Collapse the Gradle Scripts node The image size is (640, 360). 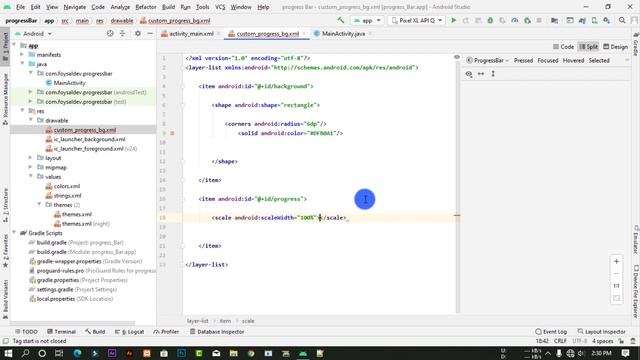tap(14, 233)
